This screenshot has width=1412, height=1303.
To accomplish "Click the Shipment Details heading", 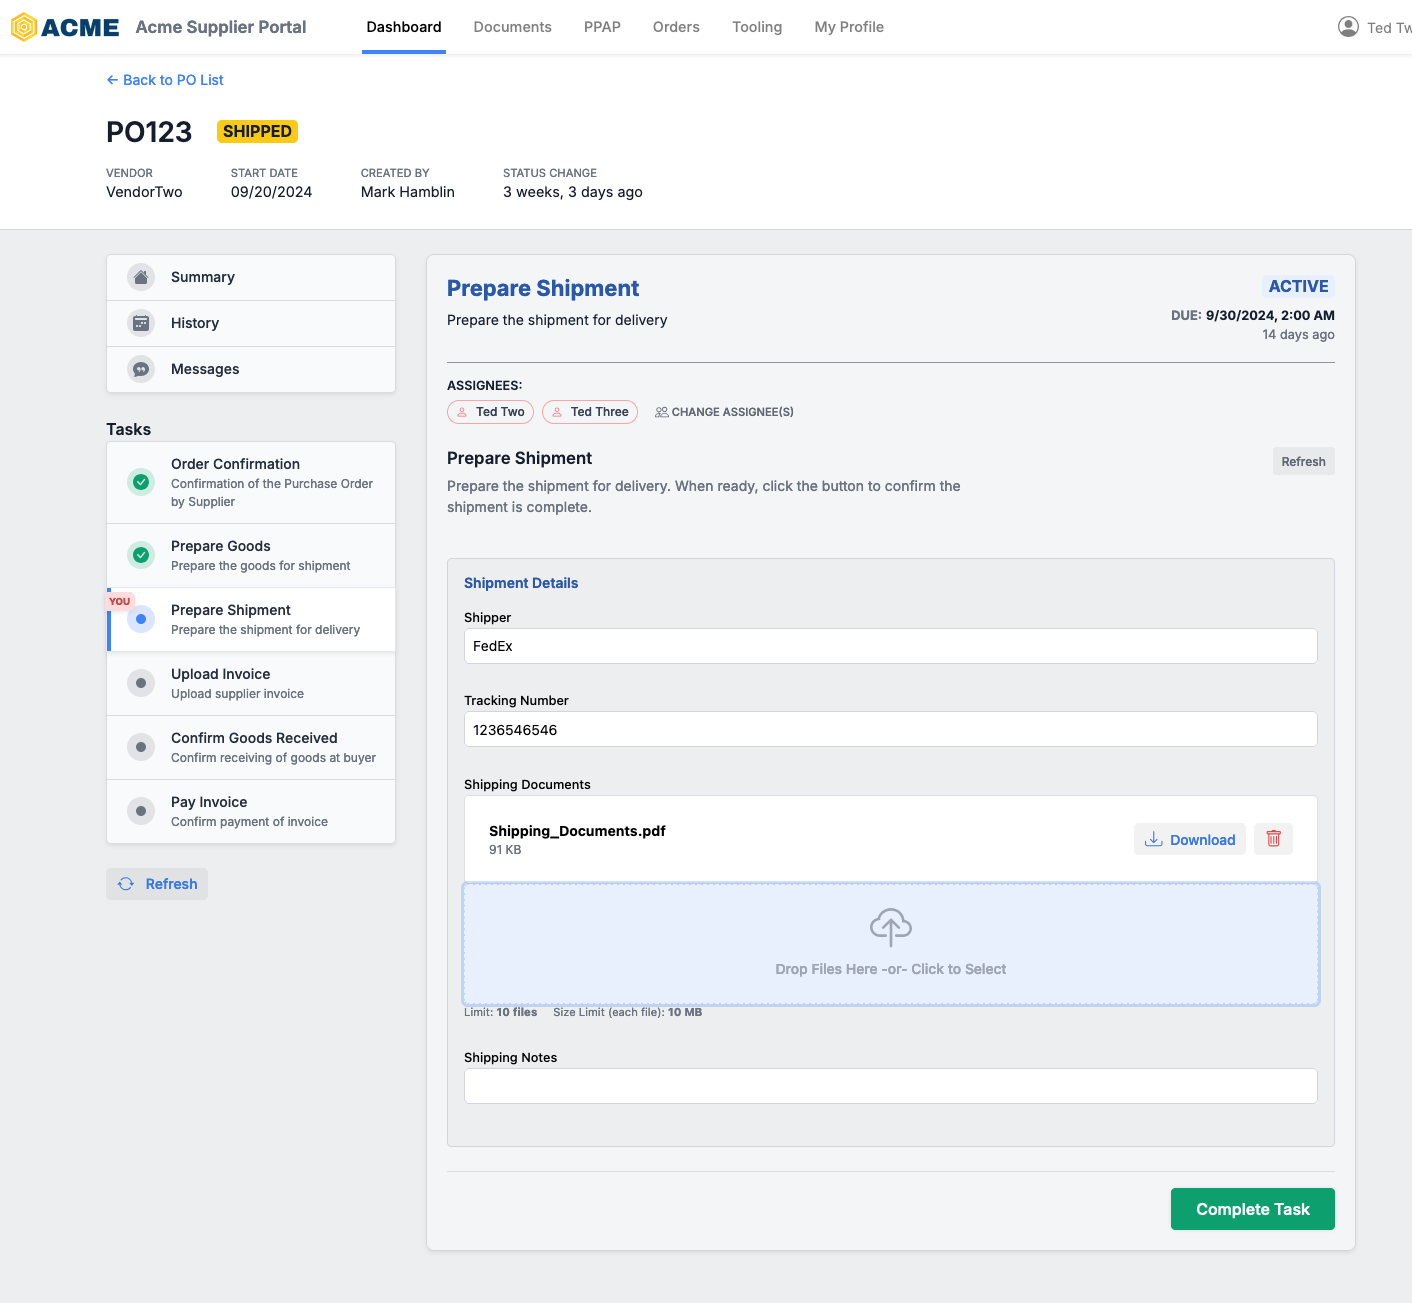I will pyautogui.click(x=521, y=583).
